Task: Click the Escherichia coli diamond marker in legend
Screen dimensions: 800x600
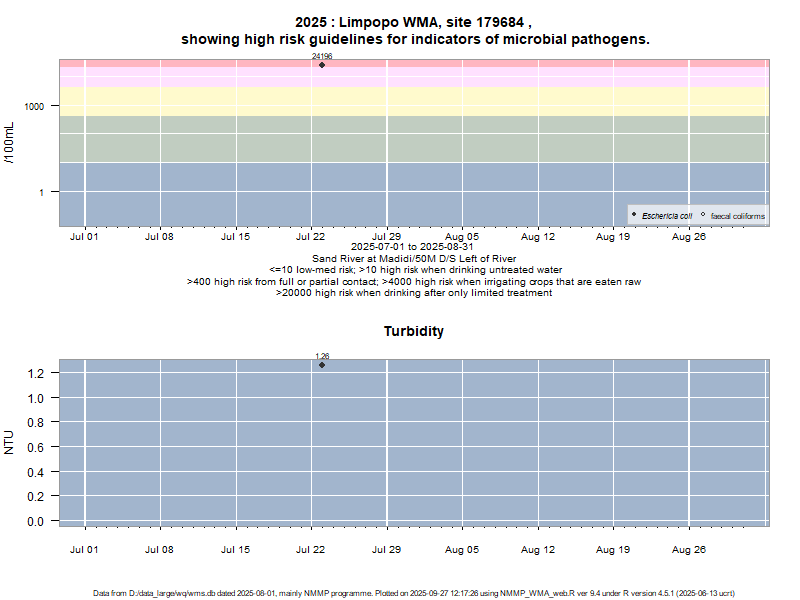Action: tap(634, 215)
